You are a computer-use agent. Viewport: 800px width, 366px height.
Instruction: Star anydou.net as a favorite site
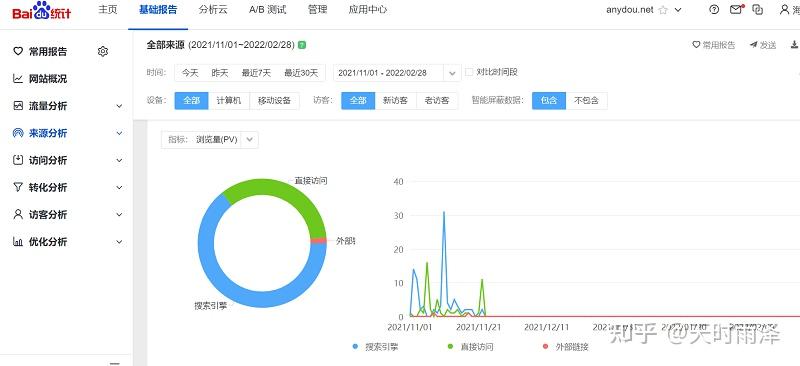663,10
